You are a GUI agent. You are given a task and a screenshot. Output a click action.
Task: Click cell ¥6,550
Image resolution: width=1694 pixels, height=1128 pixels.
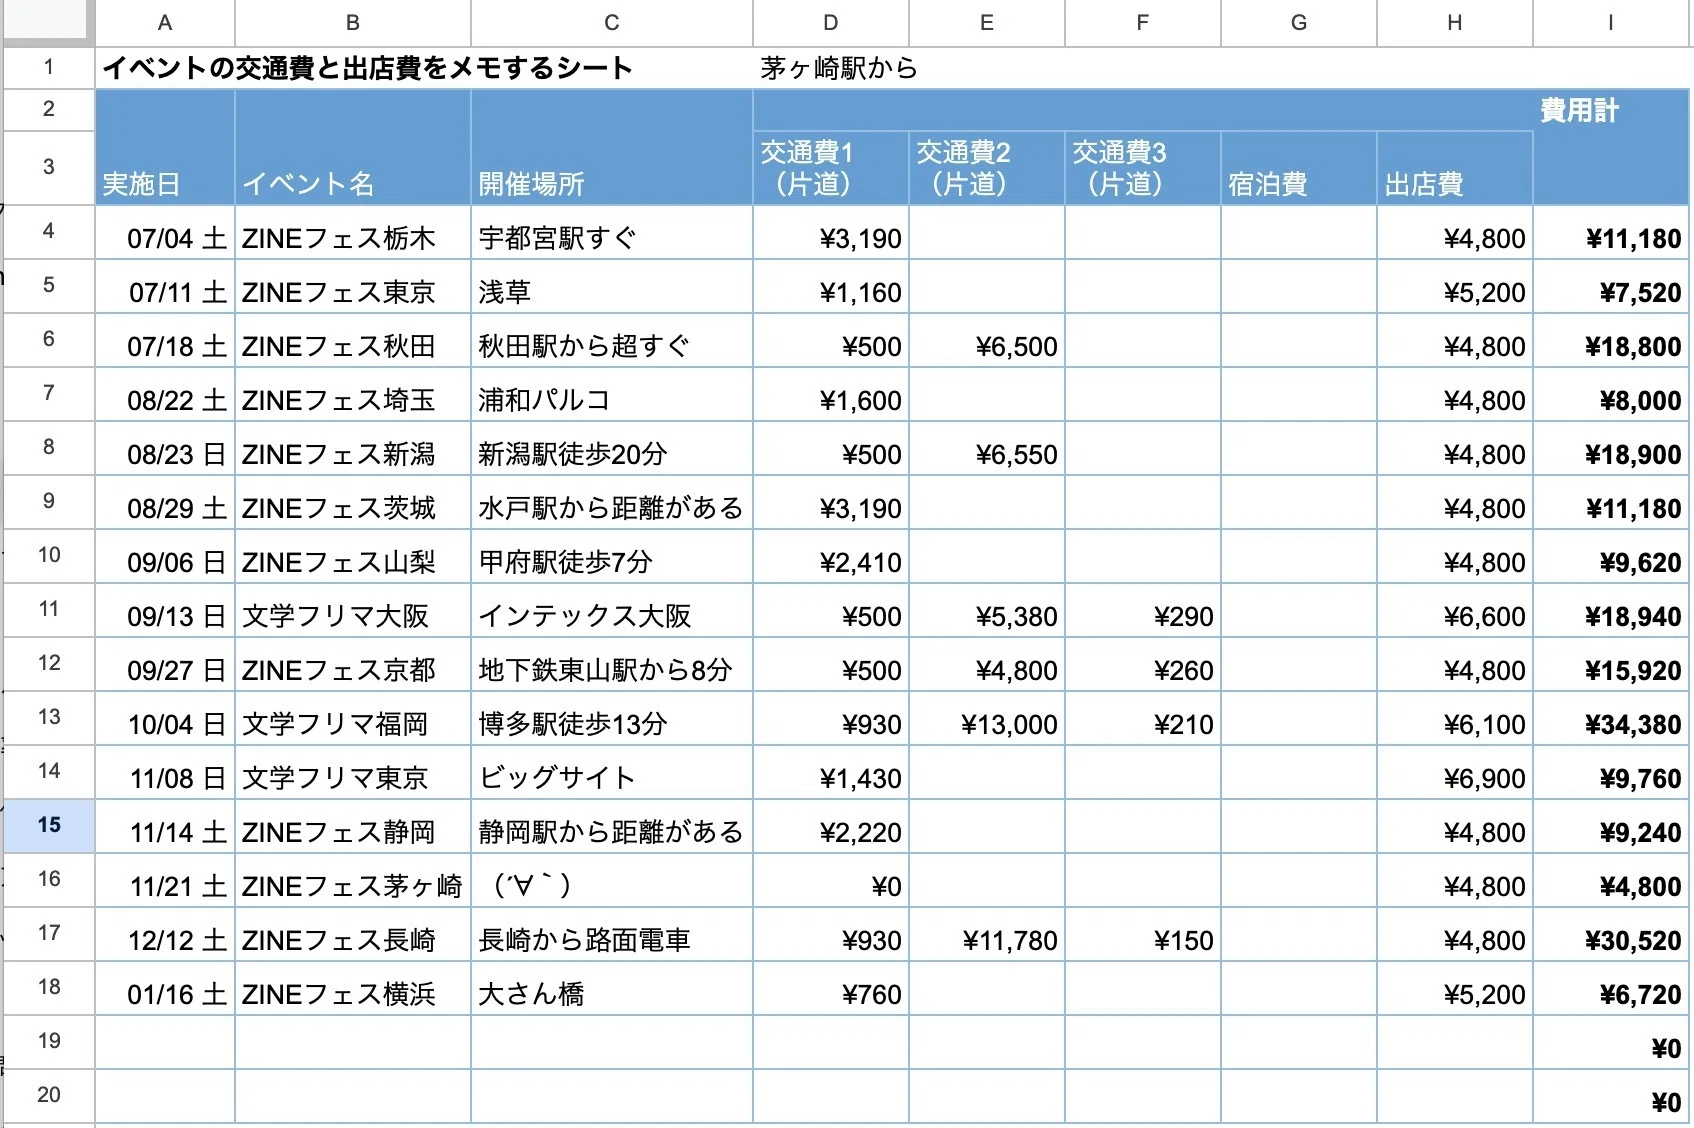coord(987,449)
